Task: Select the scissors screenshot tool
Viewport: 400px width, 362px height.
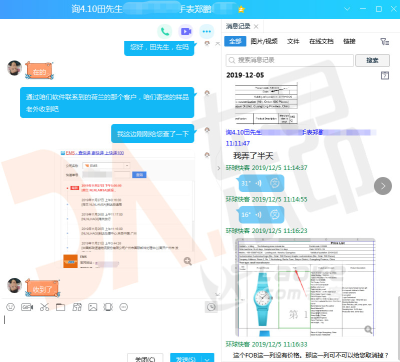Action: tap(44, 307)
